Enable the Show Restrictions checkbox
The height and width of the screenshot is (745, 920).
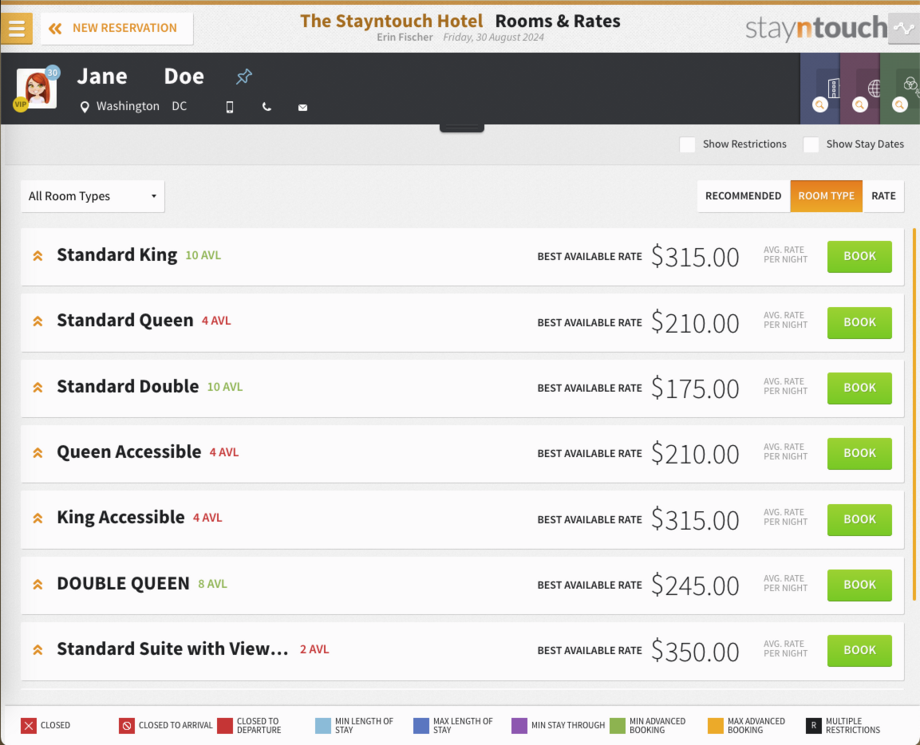coord(687,144)
